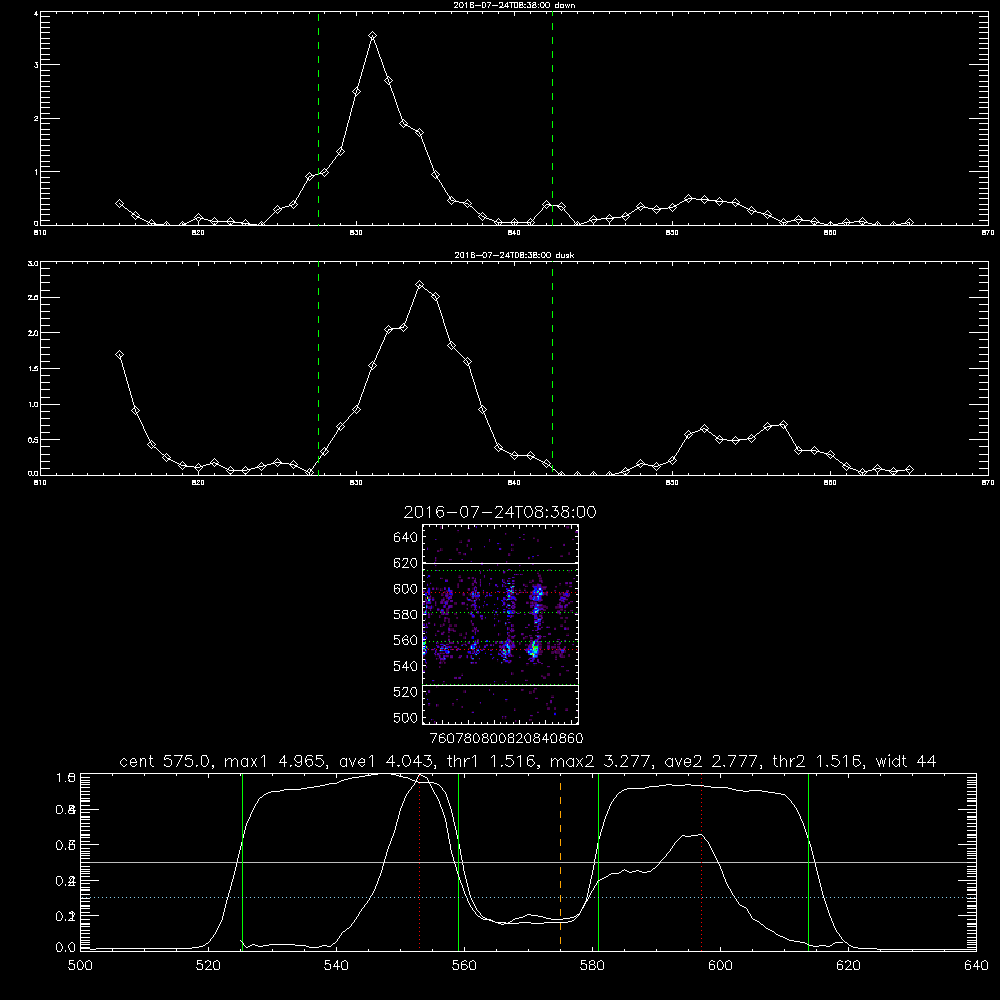Screen dimensions: 1000x1000
Task: Click the dusk plot y-axis label '2.5'
Action: pos(33,298)
